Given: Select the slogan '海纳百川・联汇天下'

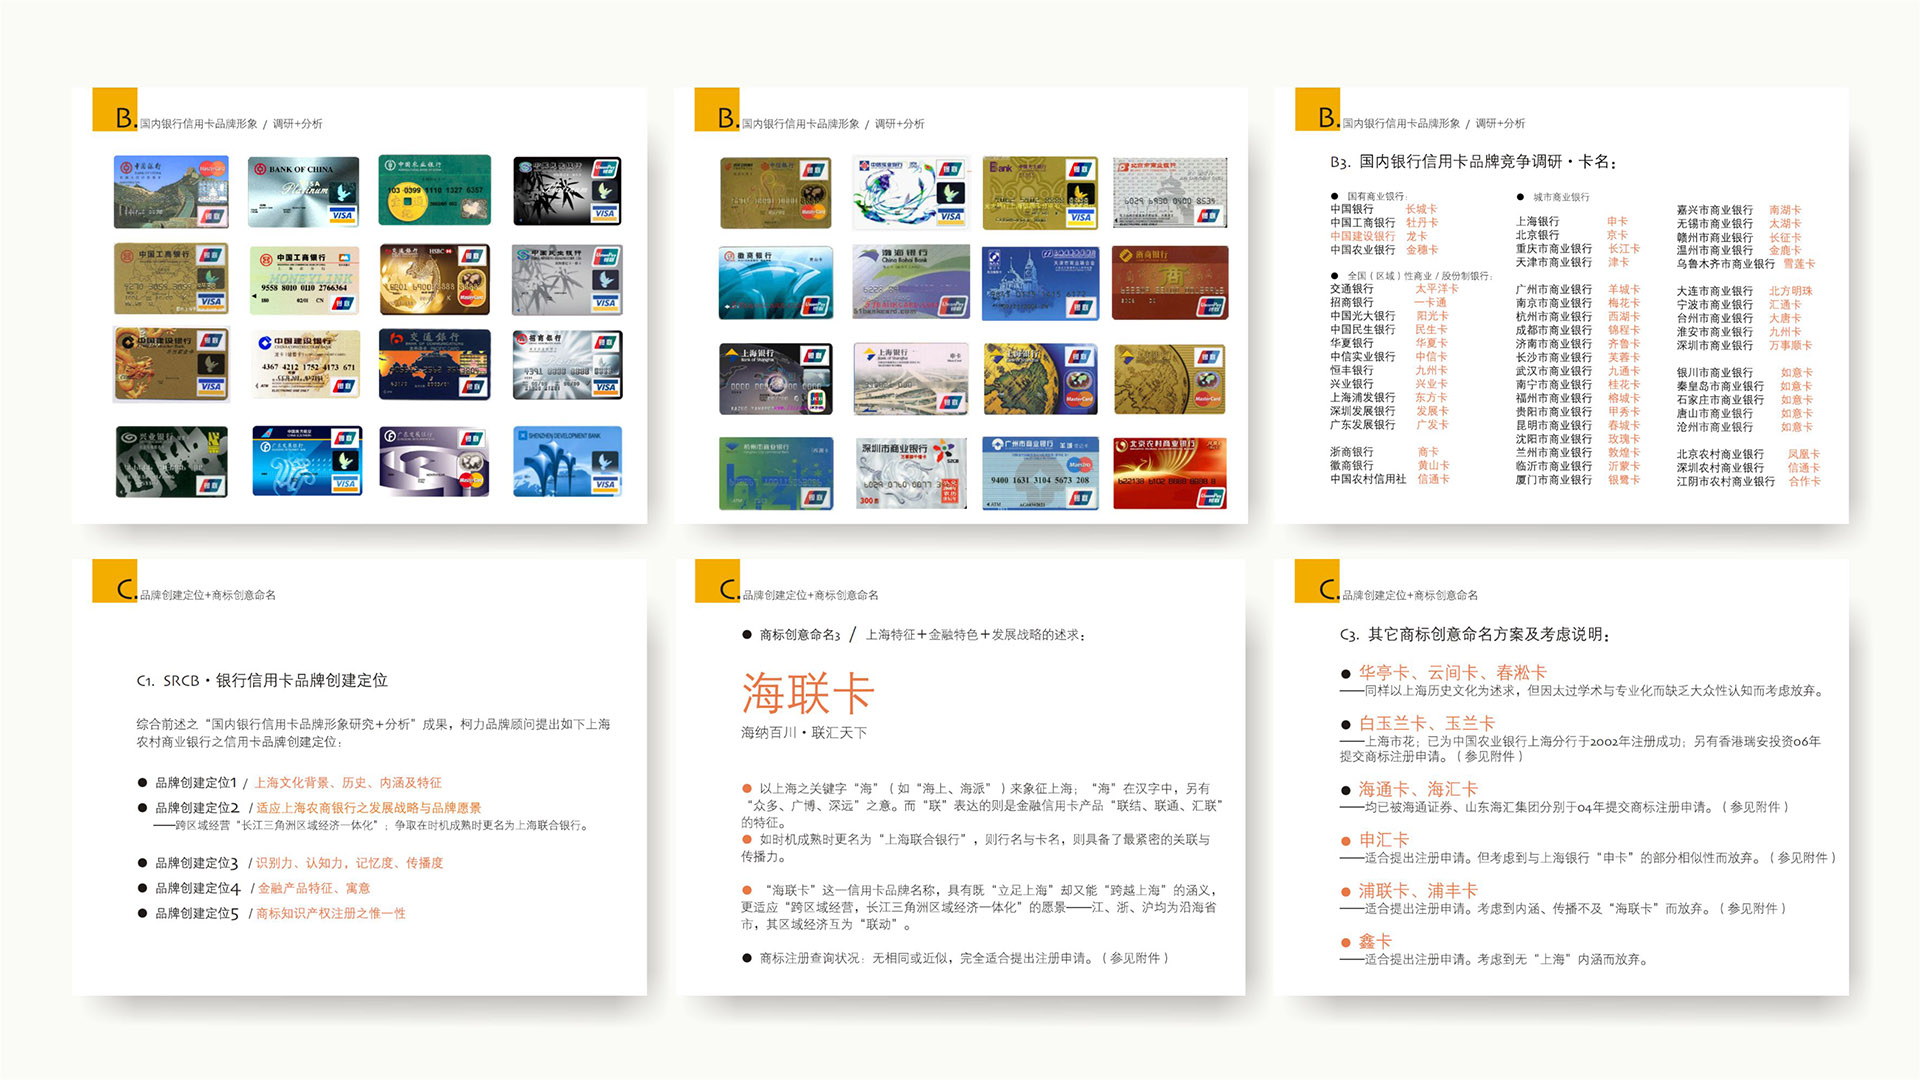Looking at the screenshot, I should 804,733.
